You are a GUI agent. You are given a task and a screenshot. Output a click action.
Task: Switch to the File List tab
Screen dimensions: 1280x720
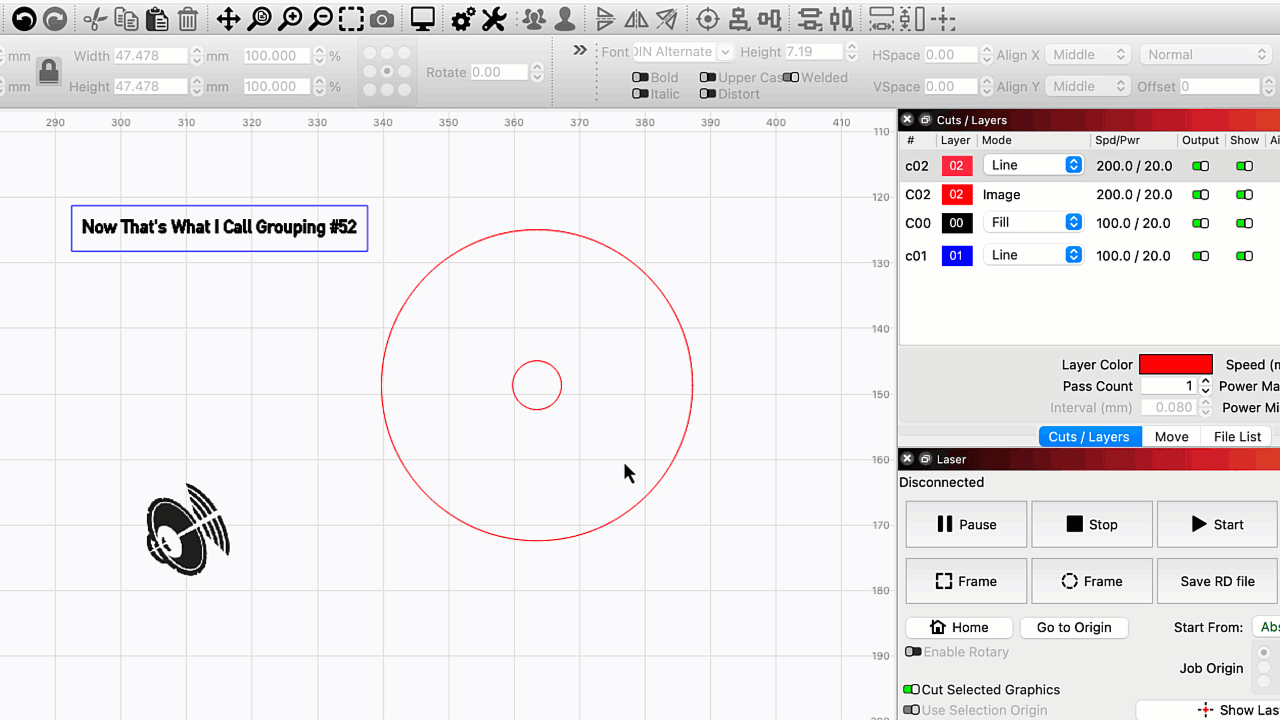pos(1237,436)
